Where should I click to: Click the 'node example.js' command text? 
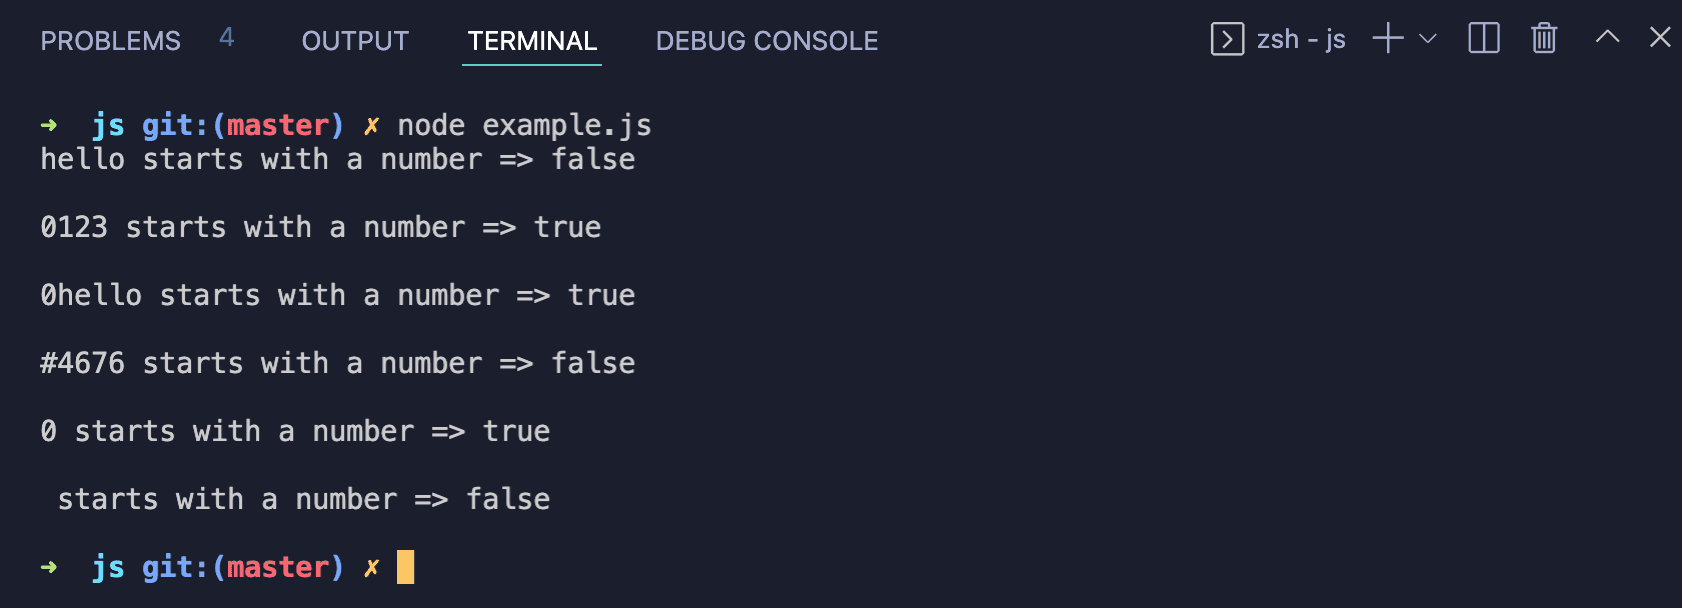pyautogui.click(x=524, y=125)
